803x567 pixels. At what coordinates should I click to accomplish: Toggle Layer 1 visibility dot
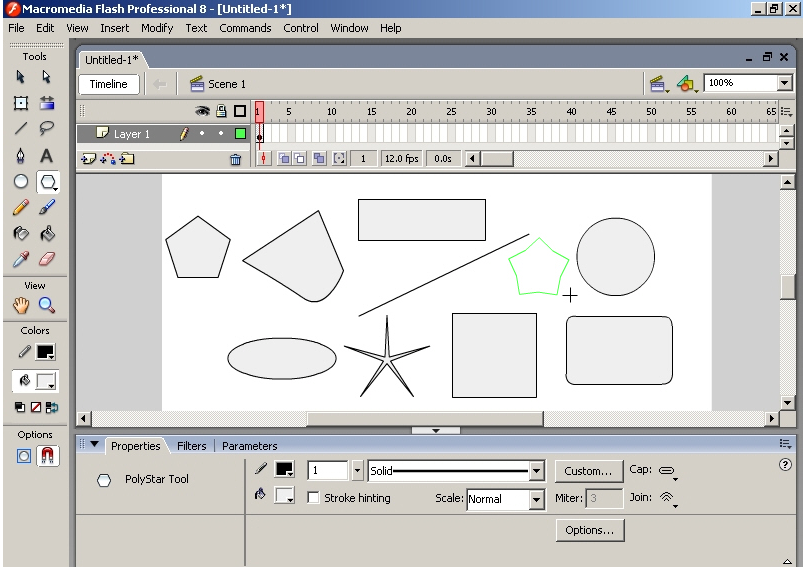point(202,134)
